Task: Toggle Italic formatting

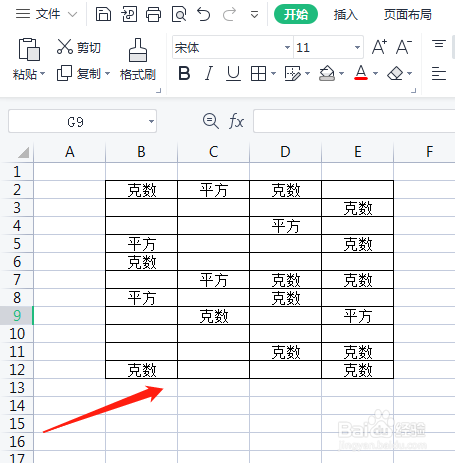Action: pyautogui.click(x=209, y=73)
